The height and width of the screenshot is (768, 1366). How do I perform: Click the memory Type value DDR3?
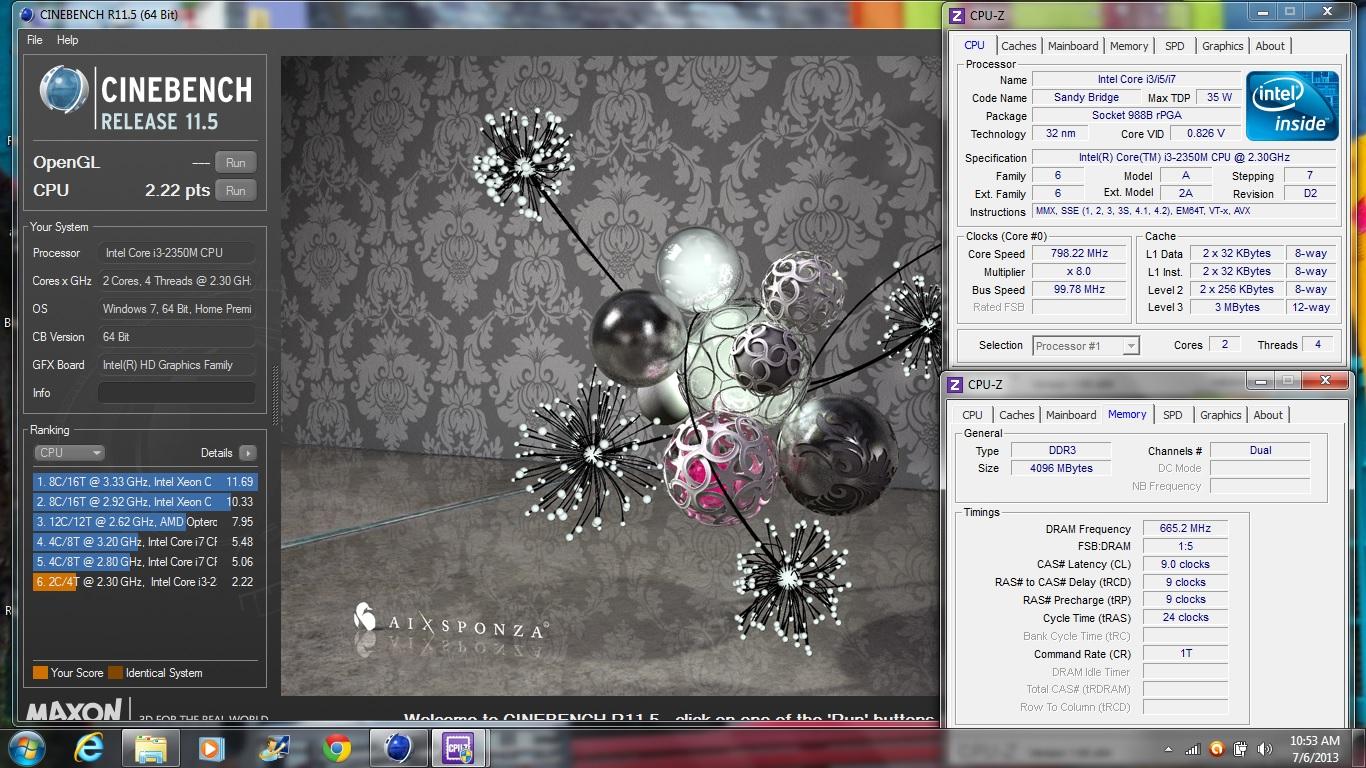pos(1060,451)
